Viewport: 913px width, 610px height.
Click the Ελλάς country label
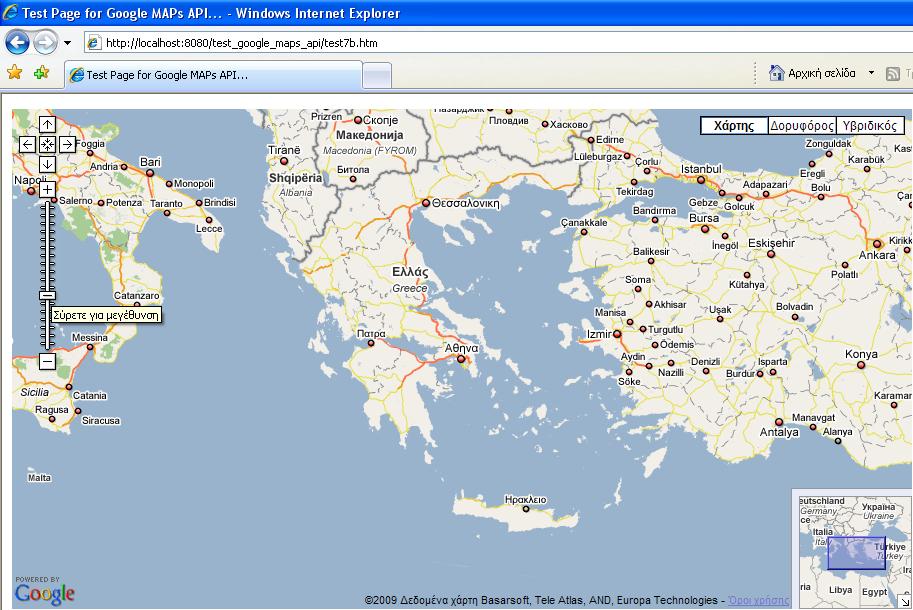coord(410,272)
